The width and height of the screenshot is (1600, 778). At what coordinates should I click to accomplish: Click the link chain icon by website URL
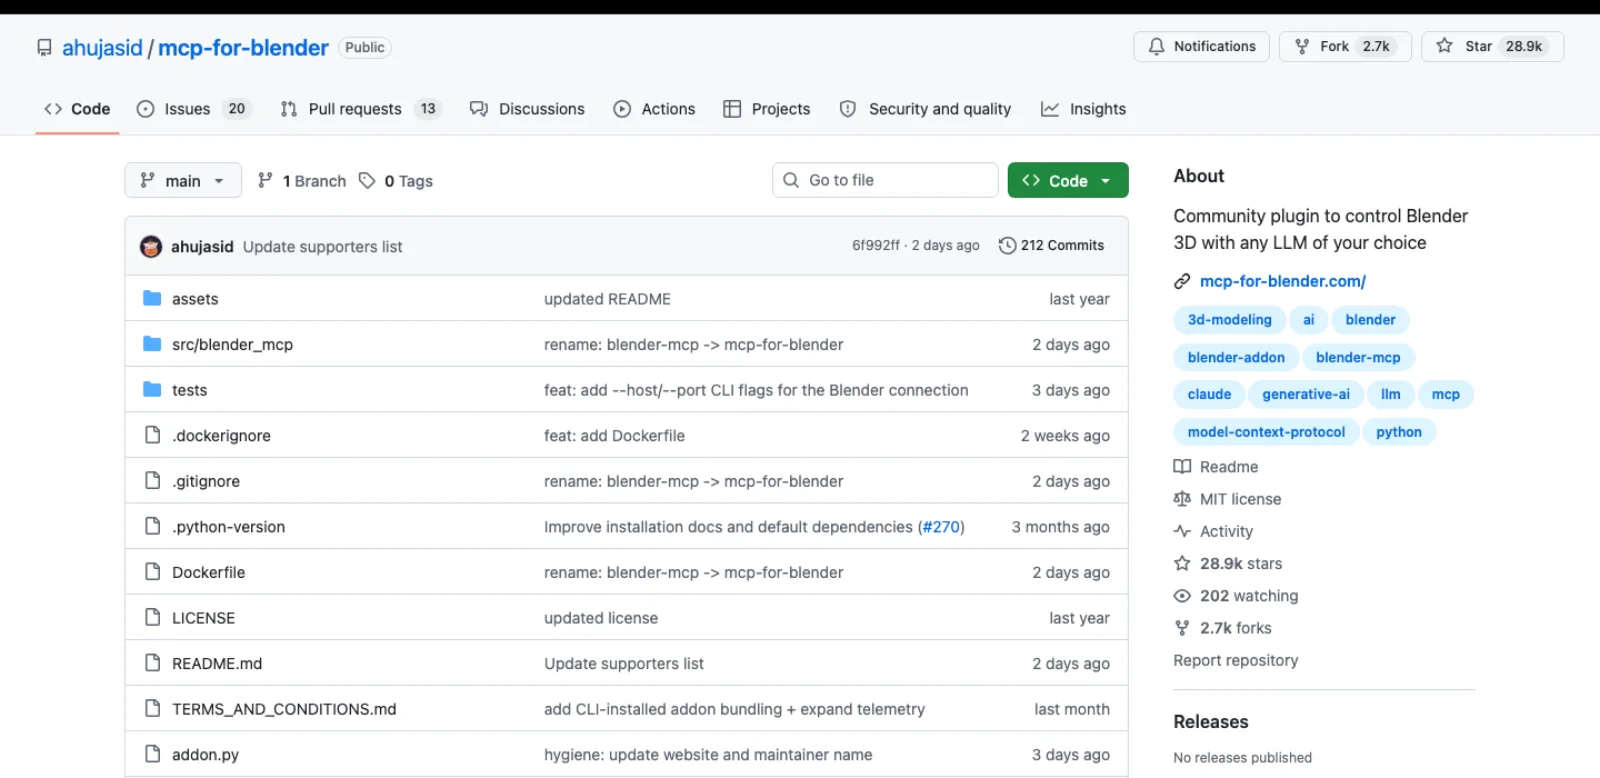coord(1182,282)
